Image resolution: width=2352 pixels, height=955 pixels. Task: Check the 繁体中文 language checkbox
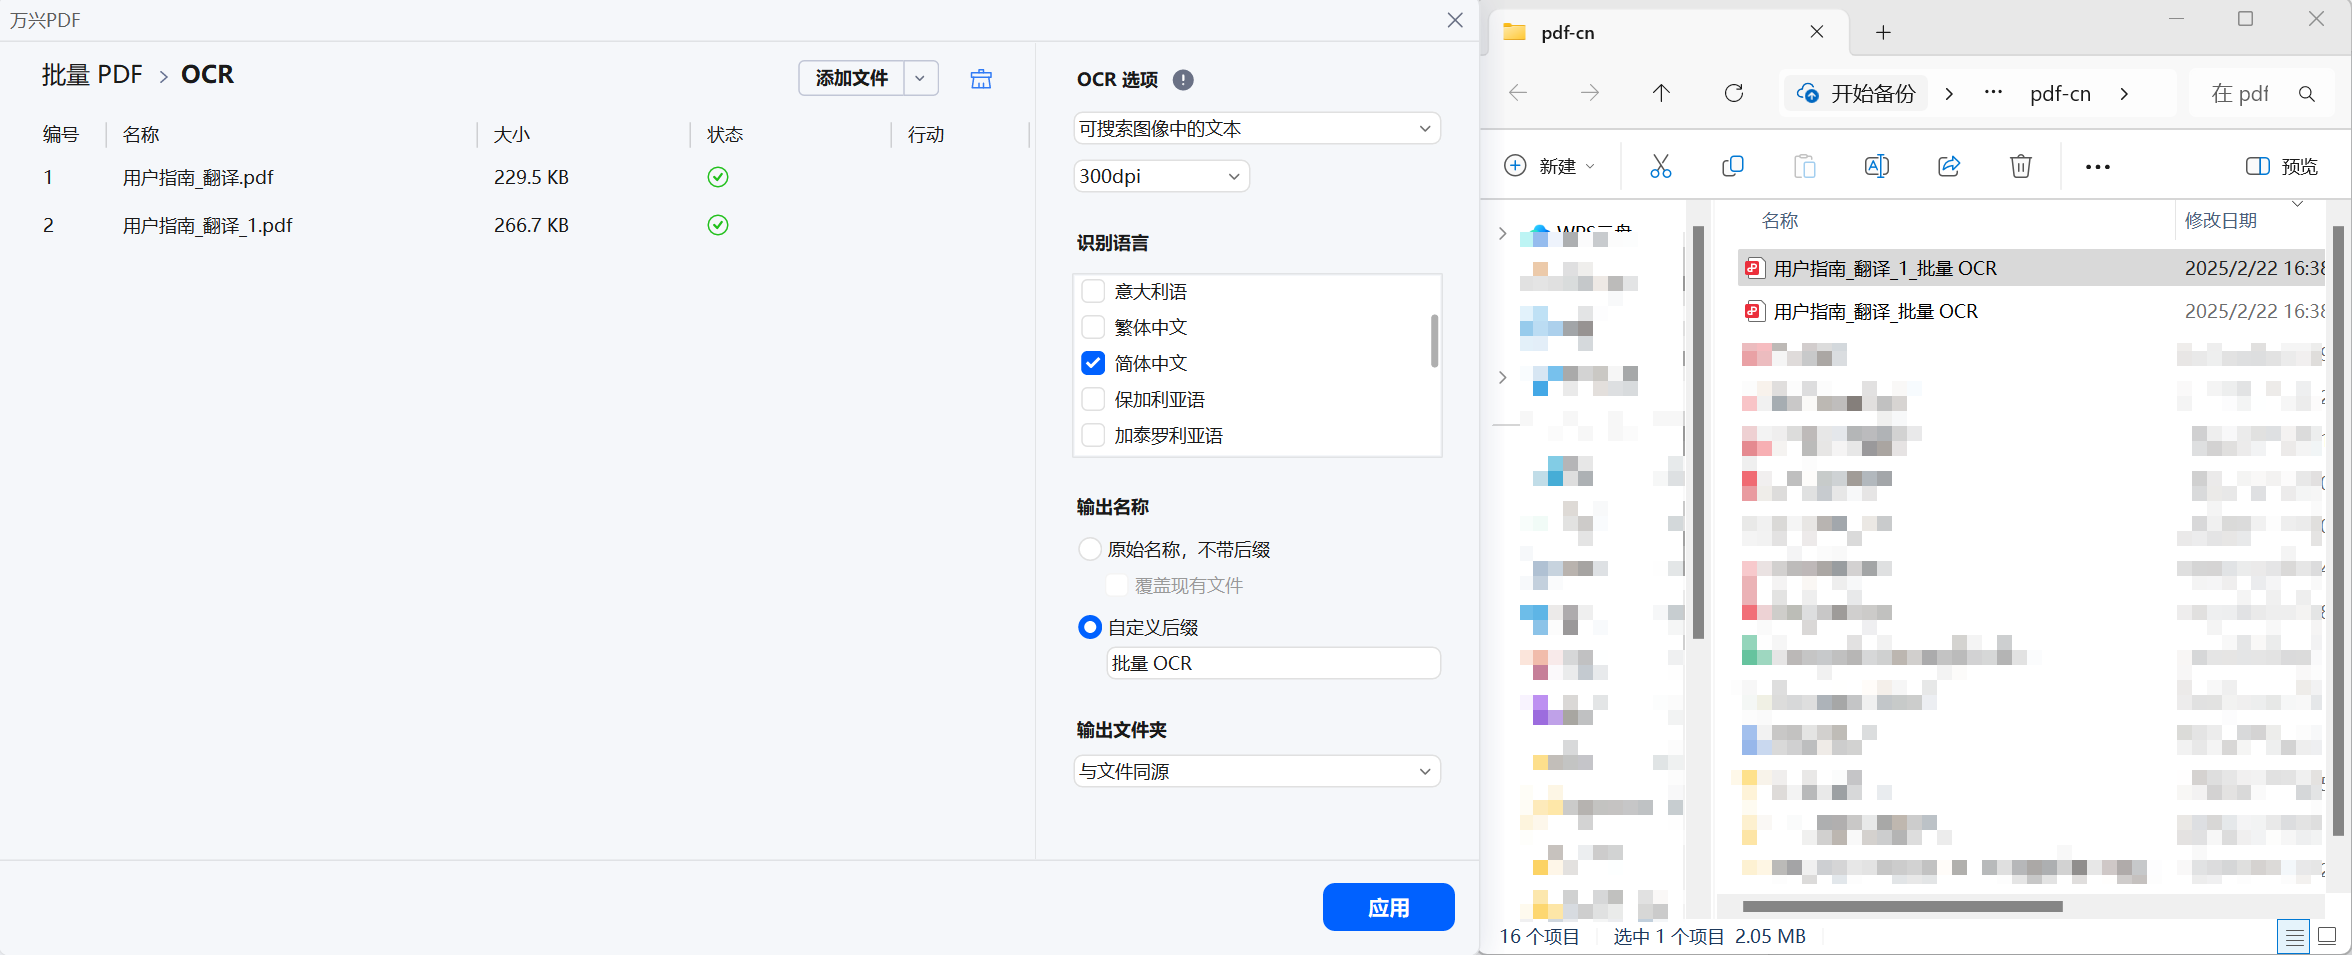coord(1093,327)
